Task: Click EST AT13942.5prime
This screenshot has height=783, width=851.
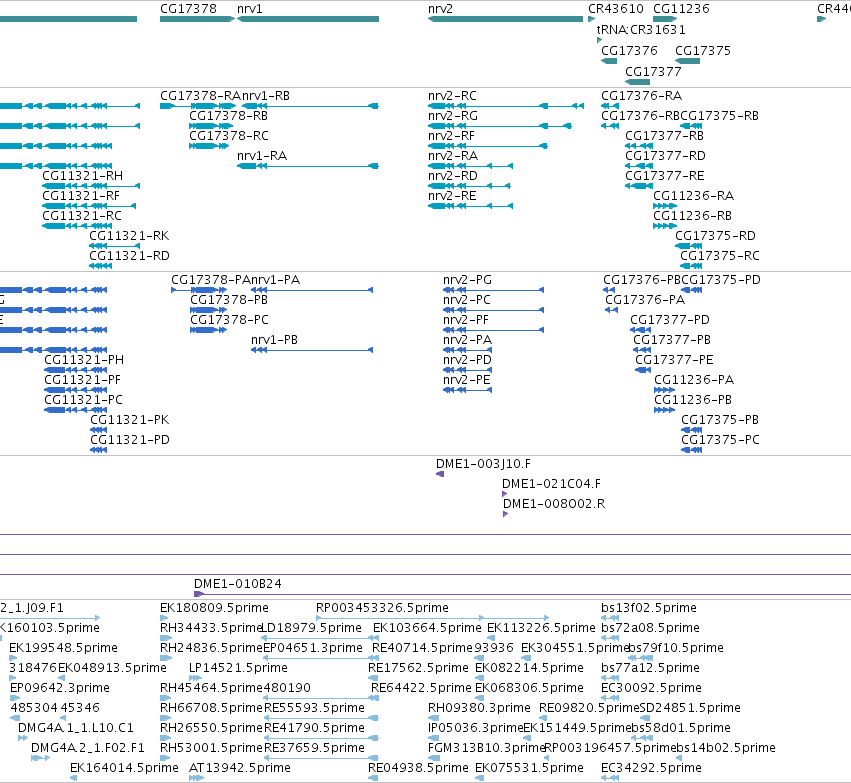Action: (x=196, y=778)
